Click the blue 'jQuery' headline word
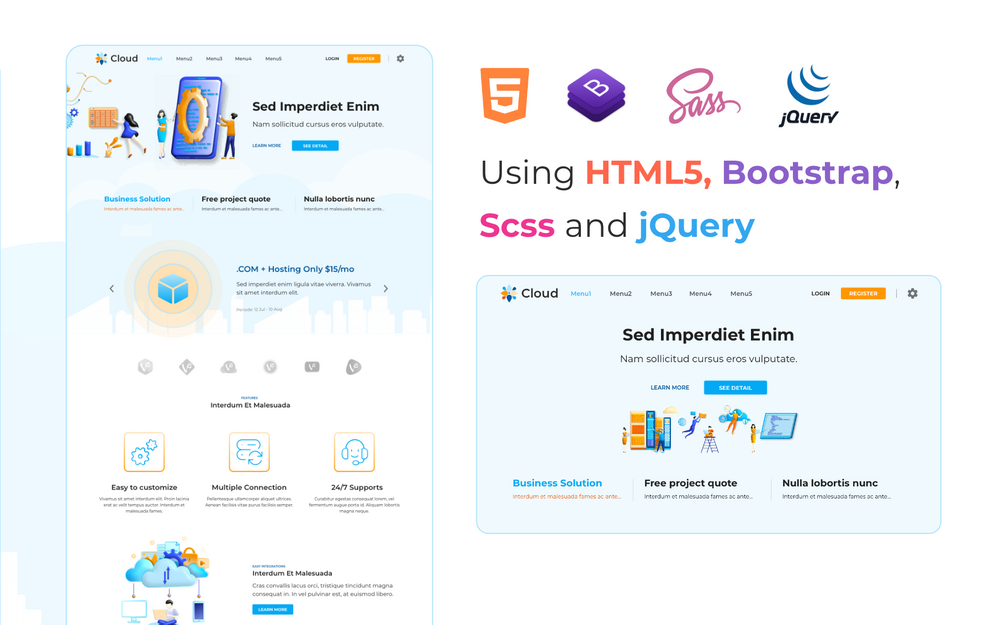This screenshot has width=1005, height=625. tap(696, 228)
